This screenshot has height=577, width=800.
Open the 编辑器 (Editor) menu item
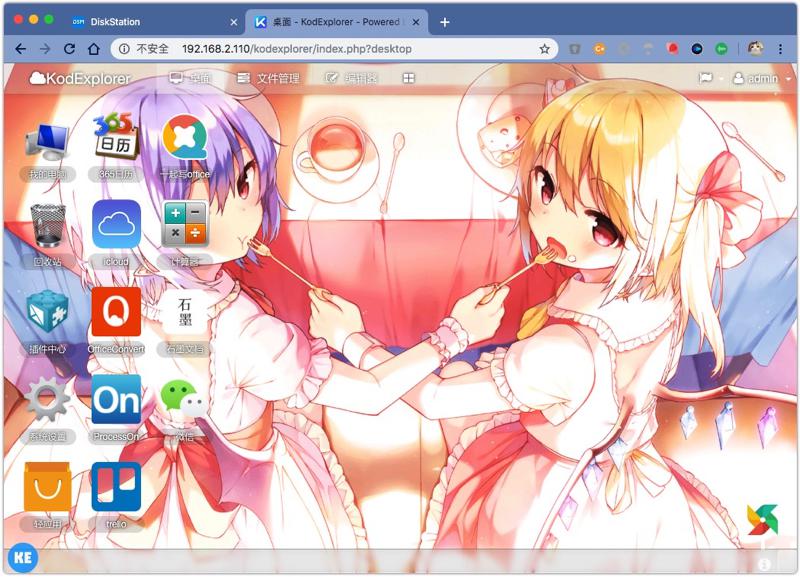(x=351, y=78)
